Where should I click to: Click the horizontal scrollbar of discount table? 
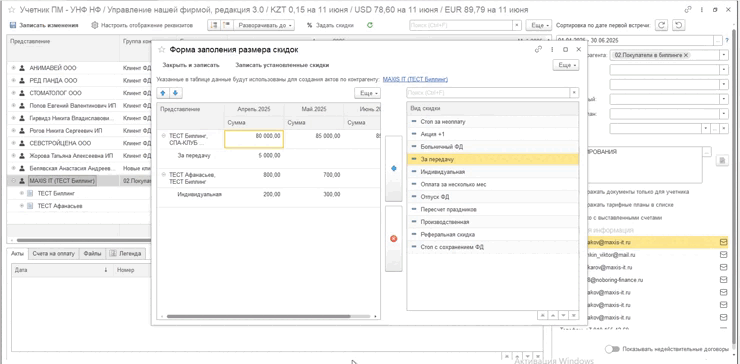258,316
